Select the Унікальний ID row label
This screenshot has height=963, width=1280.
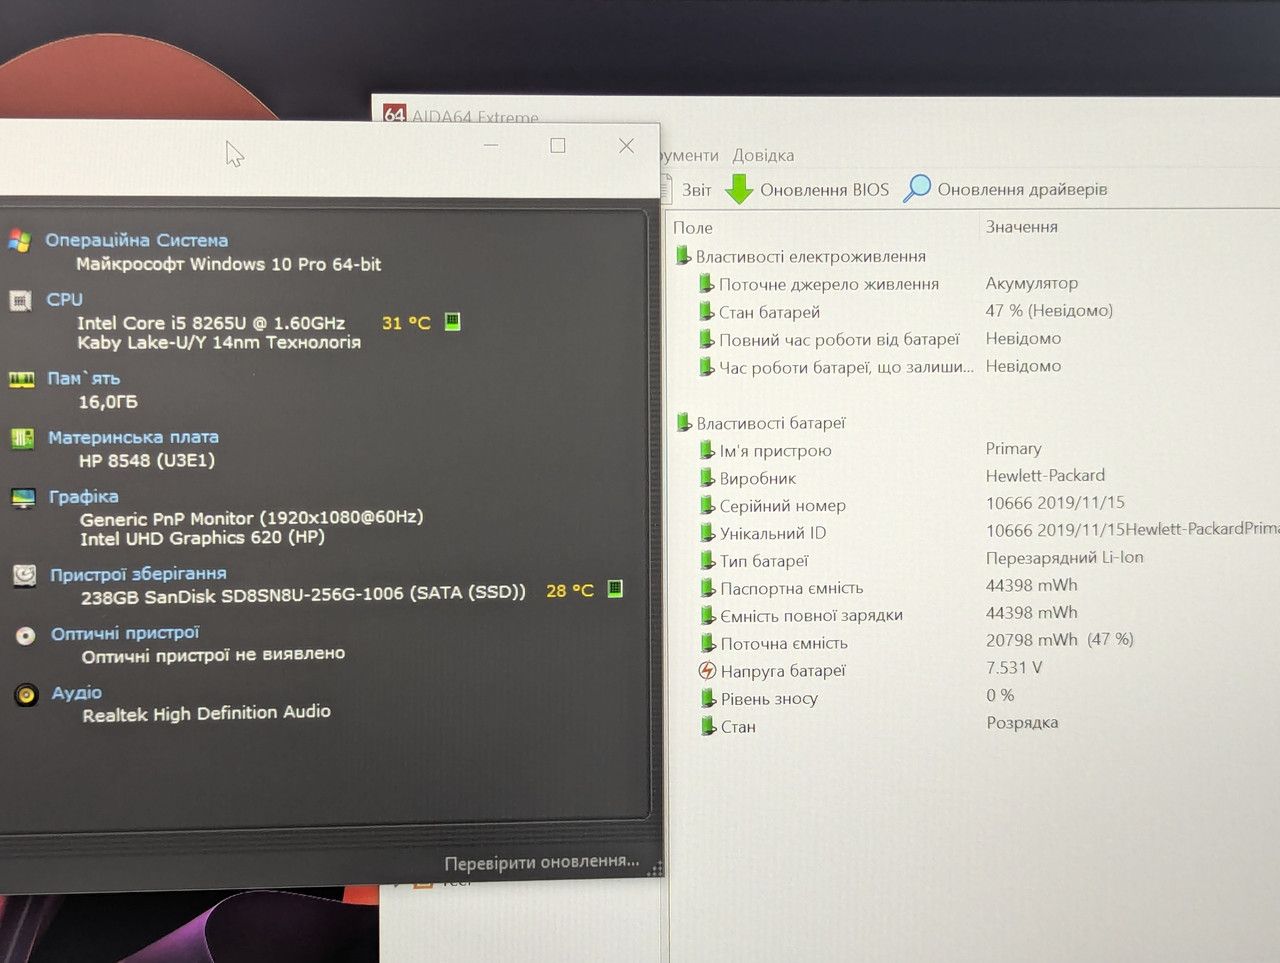(773, 533)
